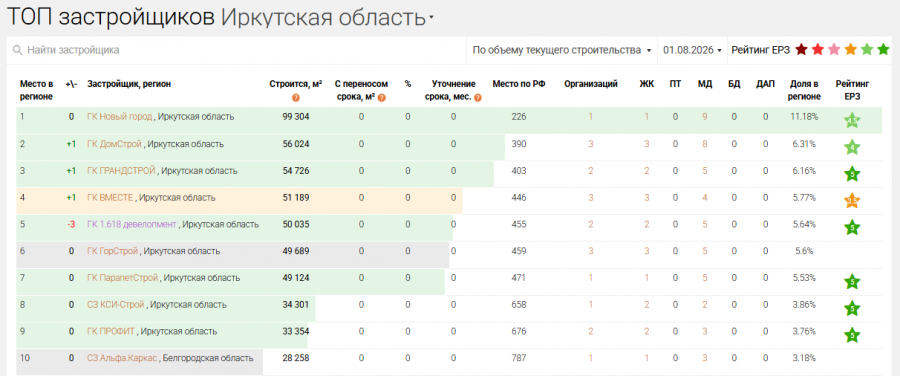Click the dark red star rating filter

point(801,50)
